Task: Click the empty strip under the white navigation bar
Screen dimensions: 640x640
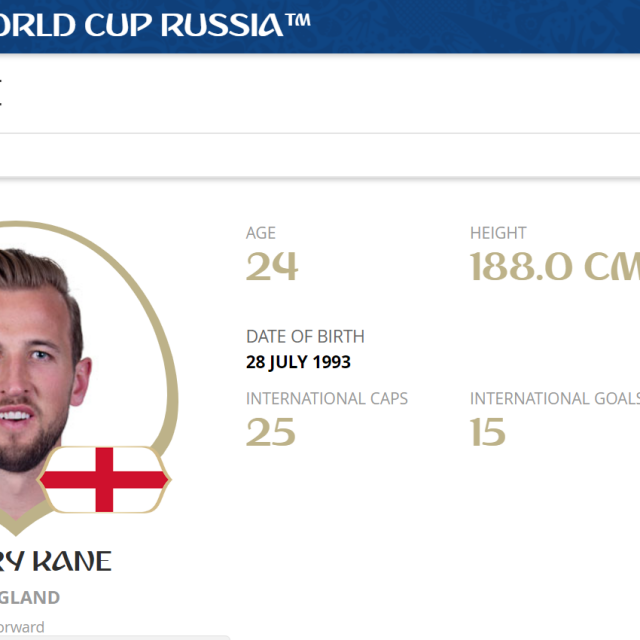Action: coord(320,155)
